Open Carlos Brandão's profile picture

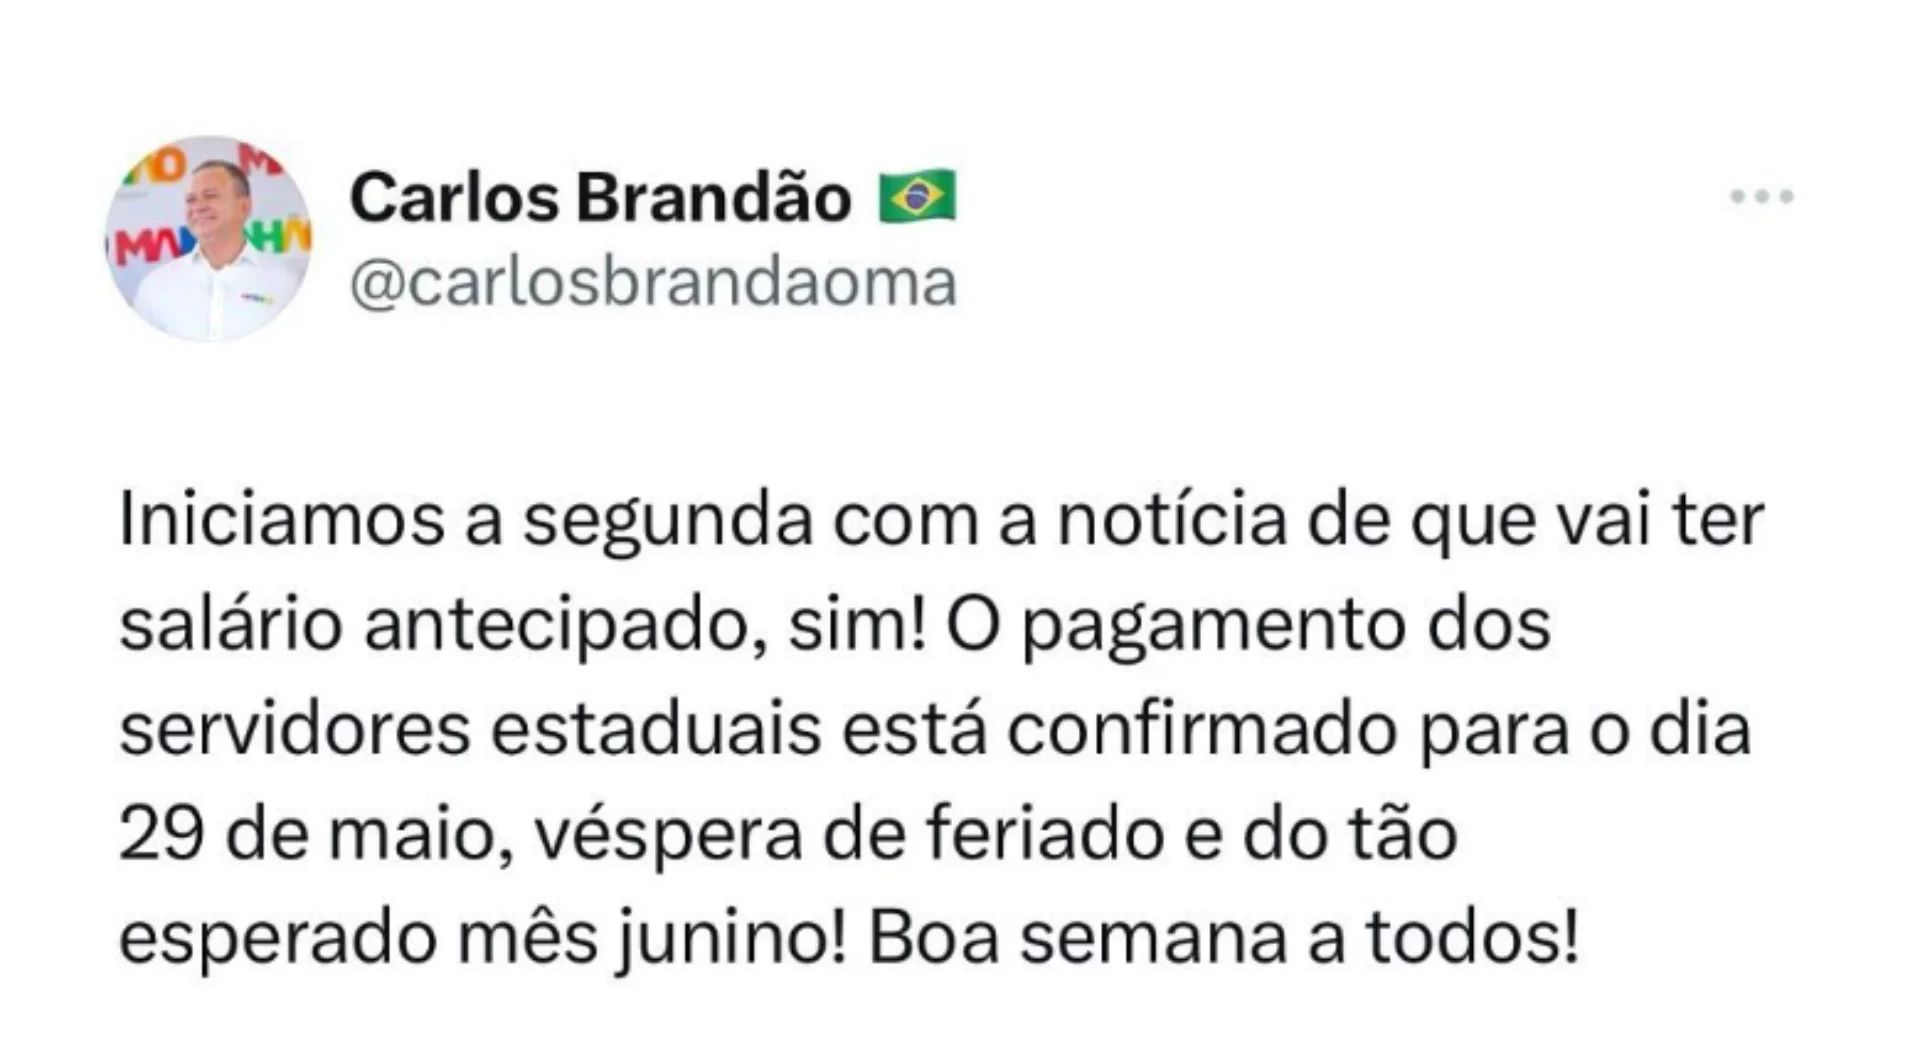[209, 238]
